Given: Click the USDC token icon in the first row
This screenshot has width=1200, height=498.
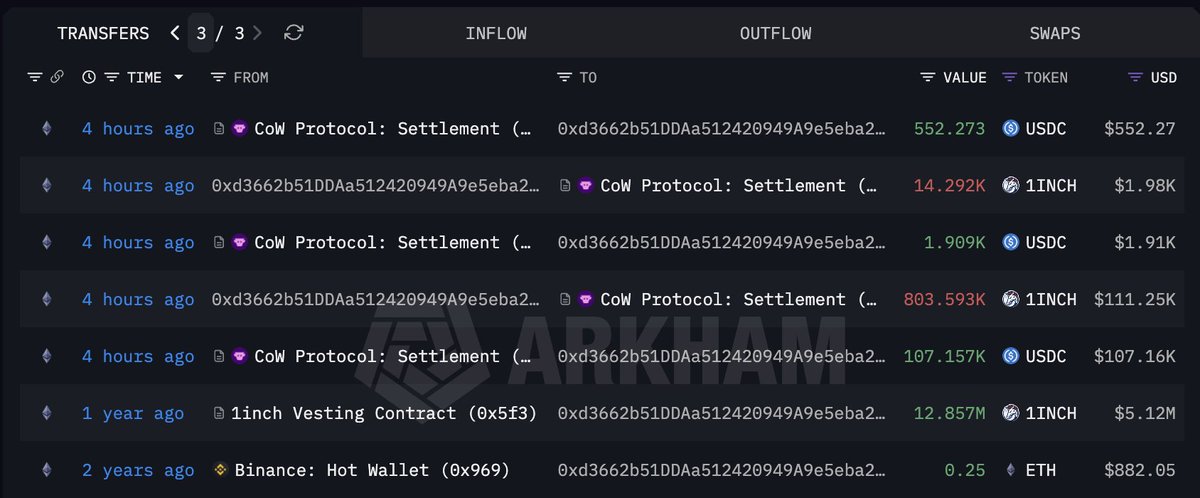Looking at the screenshot, I should tap(1010, 128).
